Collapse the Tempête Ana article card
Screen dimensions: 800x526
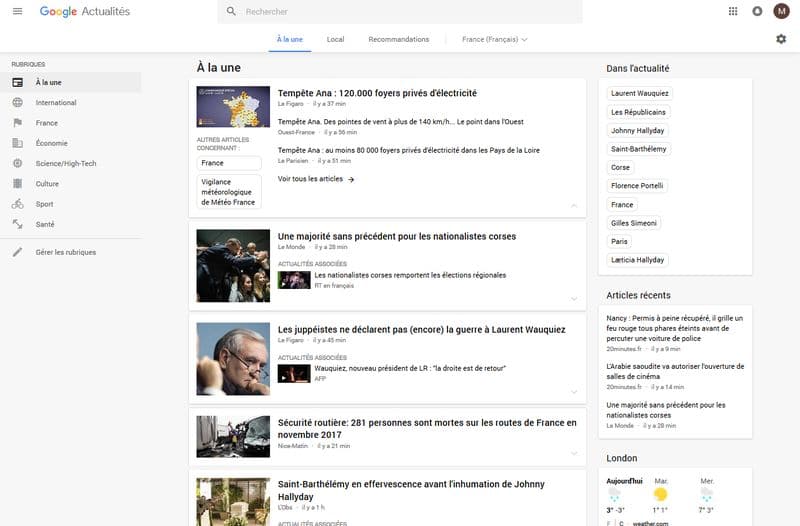click(574, 206)
